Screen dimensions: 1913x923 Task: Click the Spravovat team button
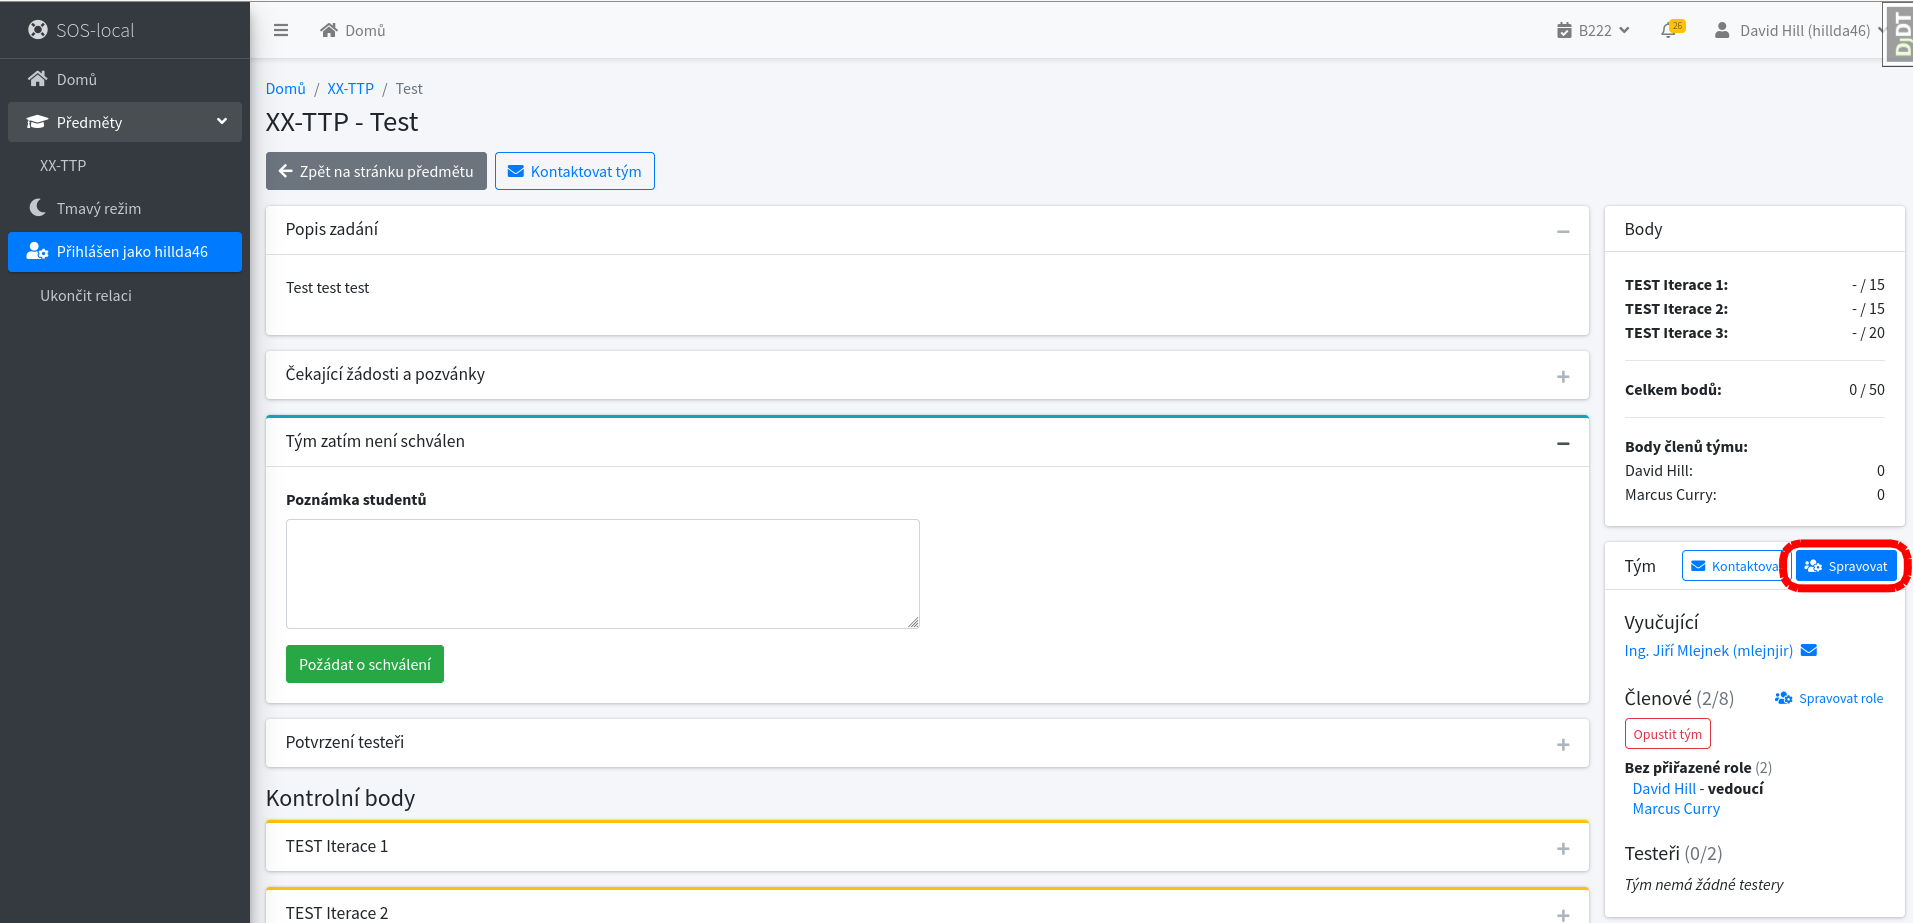(x=1846, y=566)
